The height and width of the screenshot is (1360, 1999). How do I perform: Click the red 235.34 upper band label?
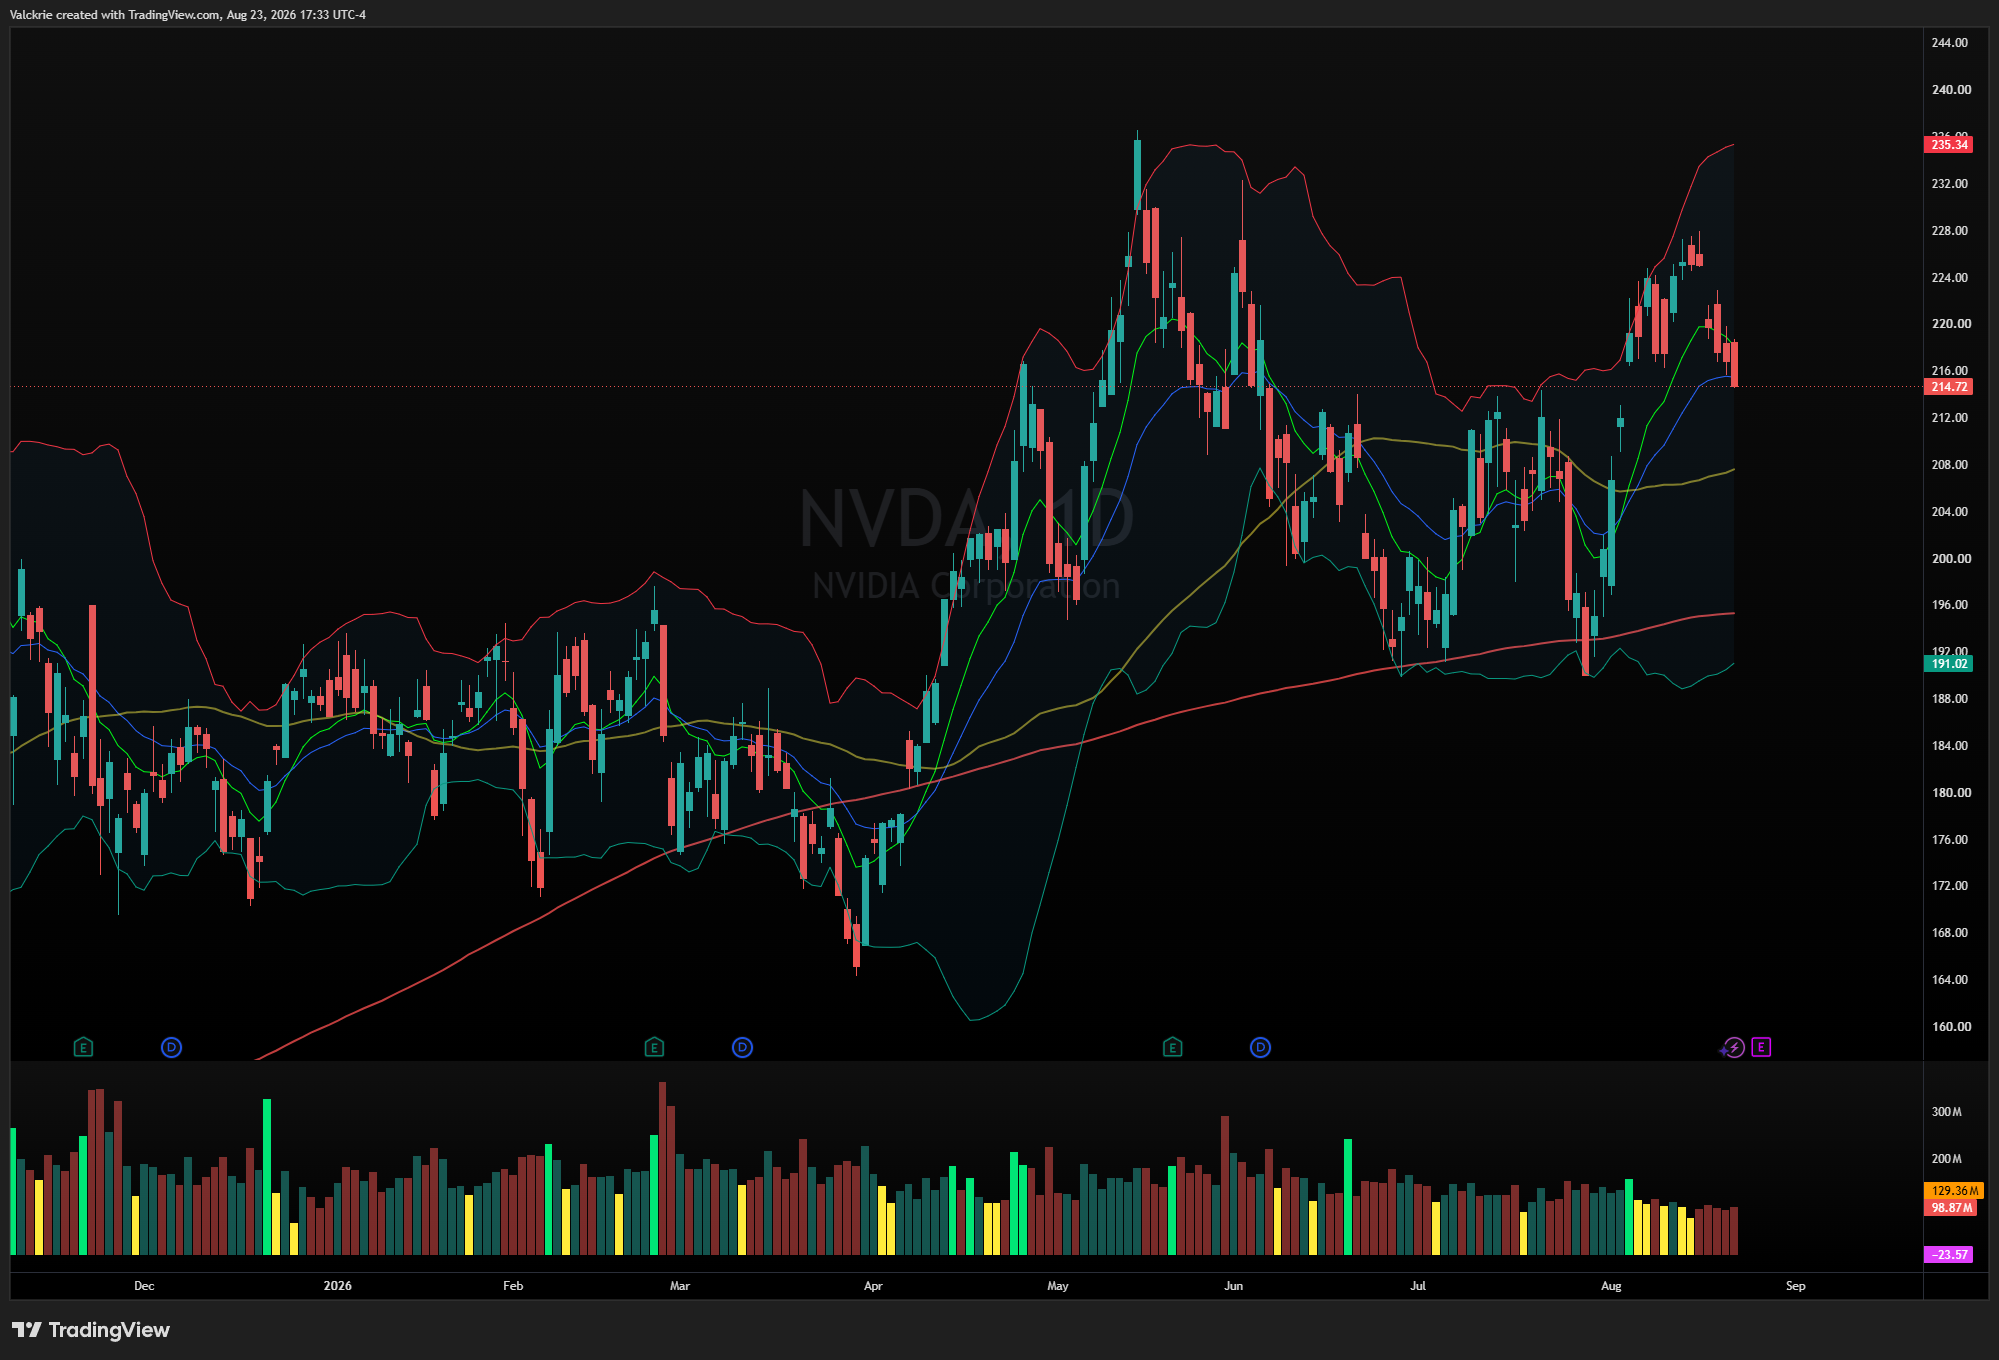(x=1949, y=145)
